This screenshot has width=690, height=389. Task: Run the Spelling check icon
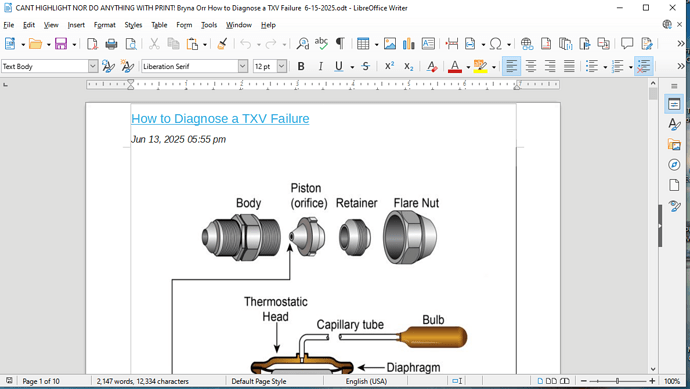point(321,44)
